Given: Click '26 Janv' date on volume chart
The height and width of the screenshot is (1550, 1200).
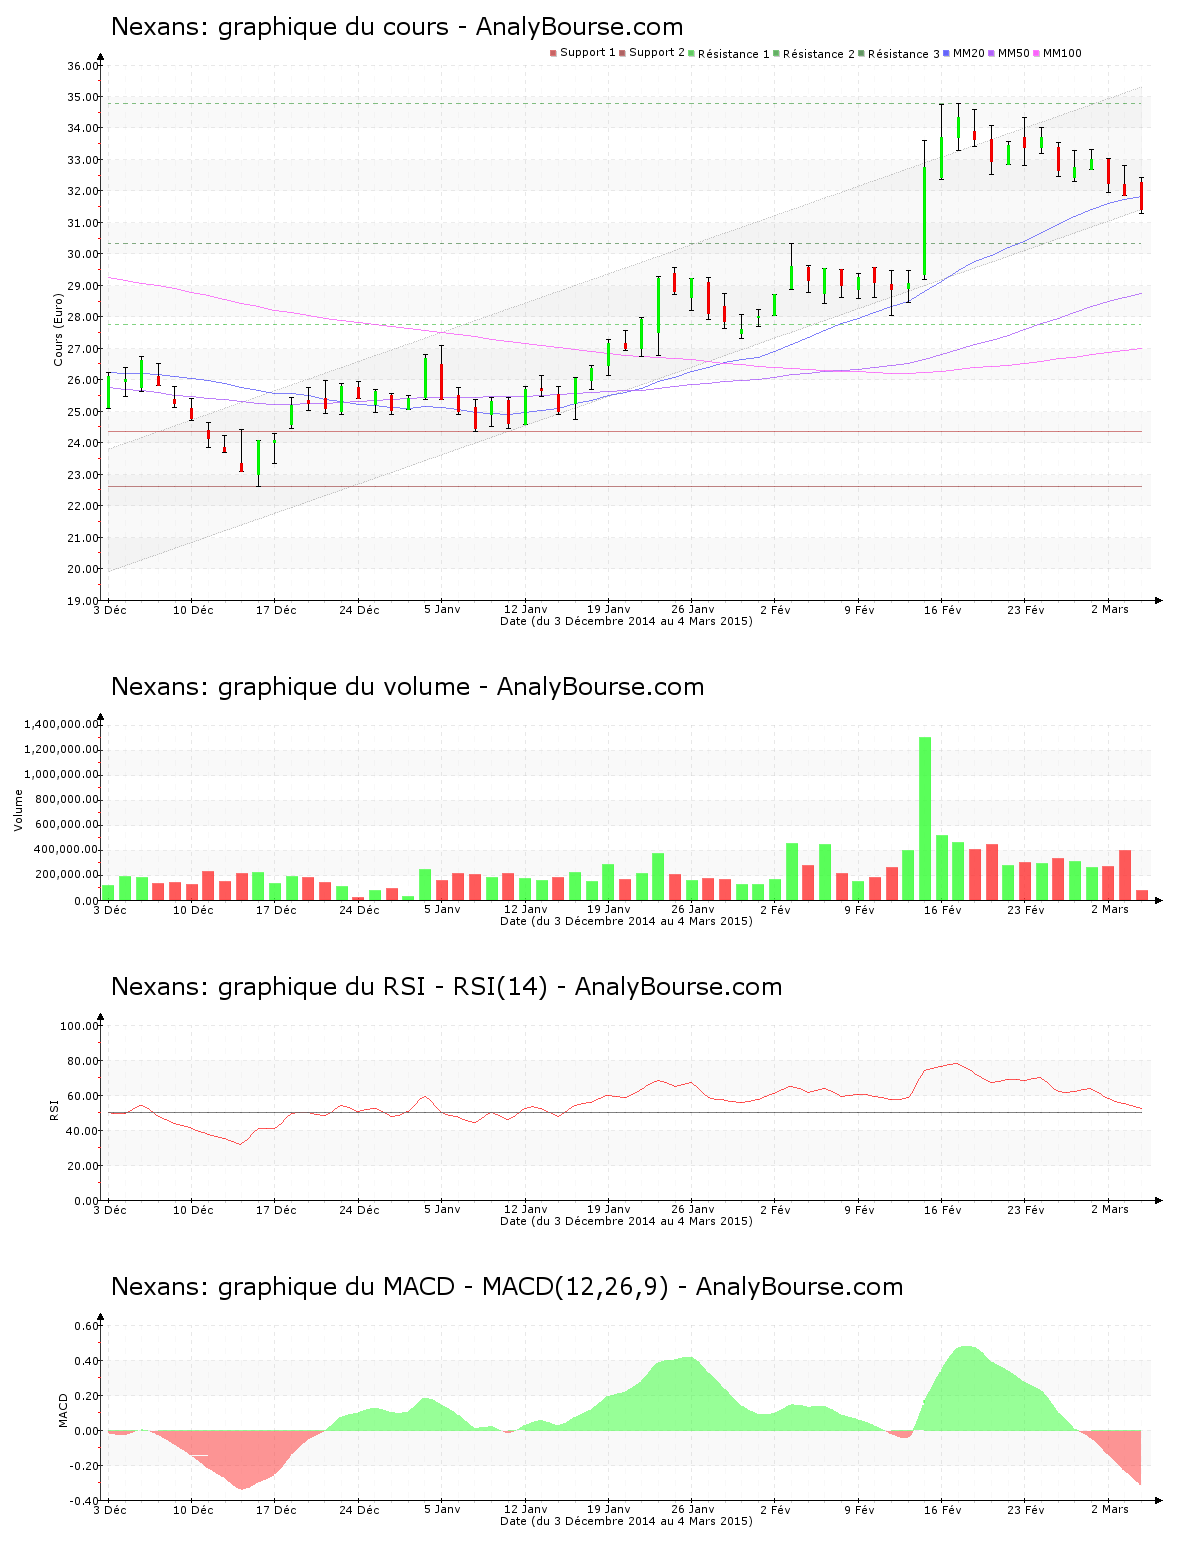Looking at the screenshot, I should click(692, 909).
